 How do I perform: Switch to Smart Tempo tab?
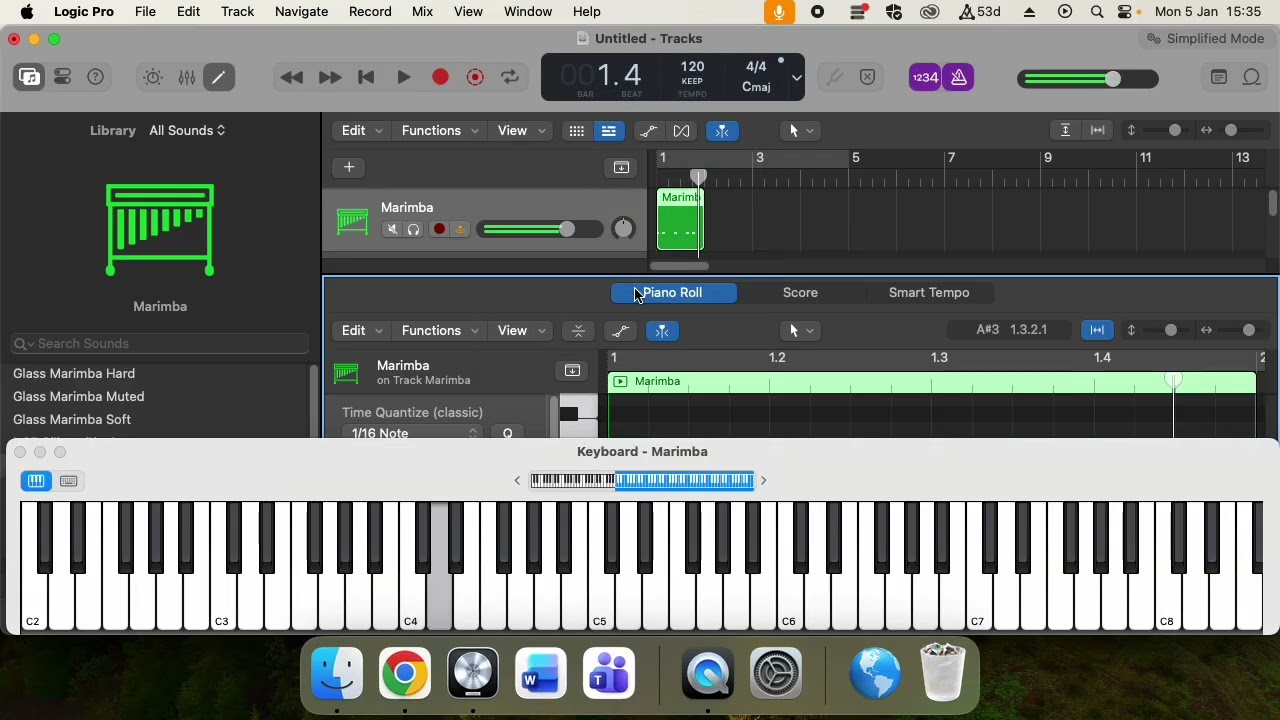pyautogui.click(x=929, y=293)
